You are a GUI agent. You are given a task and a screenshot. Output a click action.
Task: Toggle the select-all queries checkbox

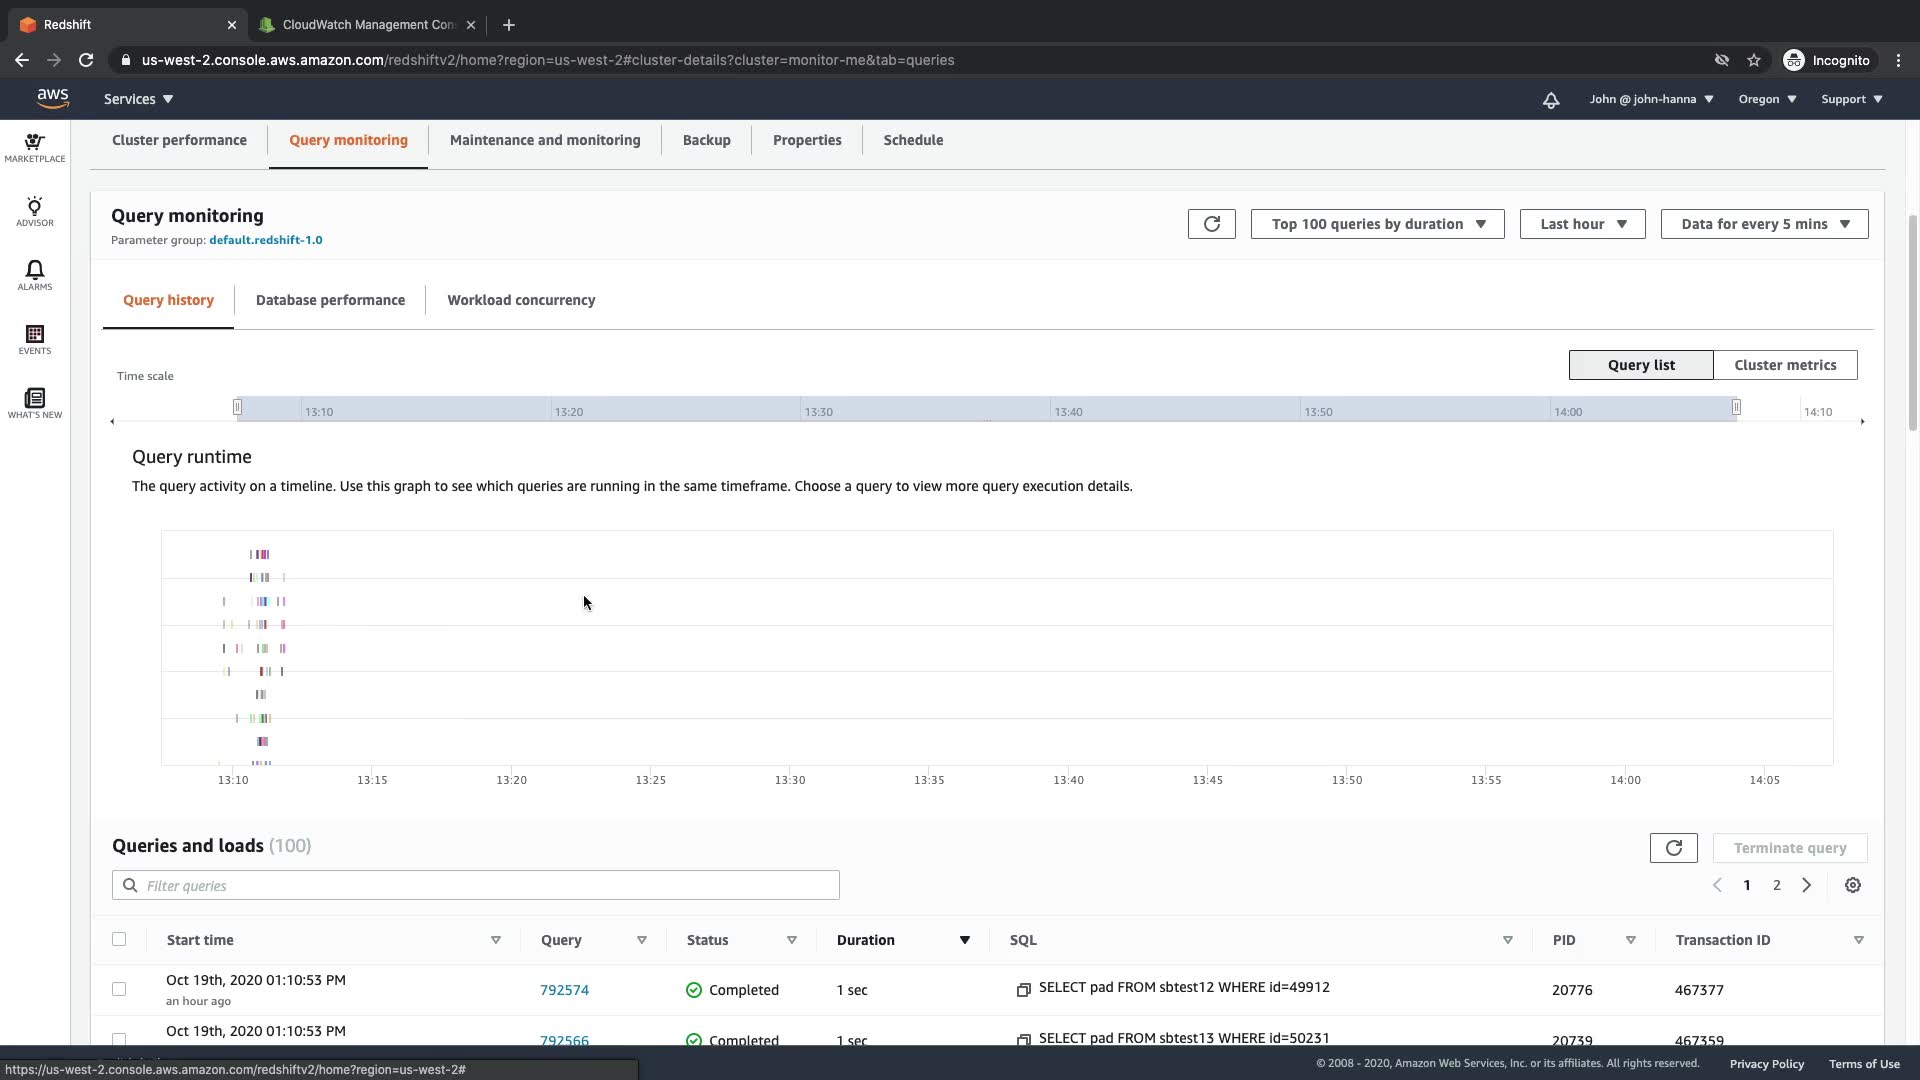(x=119, y=939)
